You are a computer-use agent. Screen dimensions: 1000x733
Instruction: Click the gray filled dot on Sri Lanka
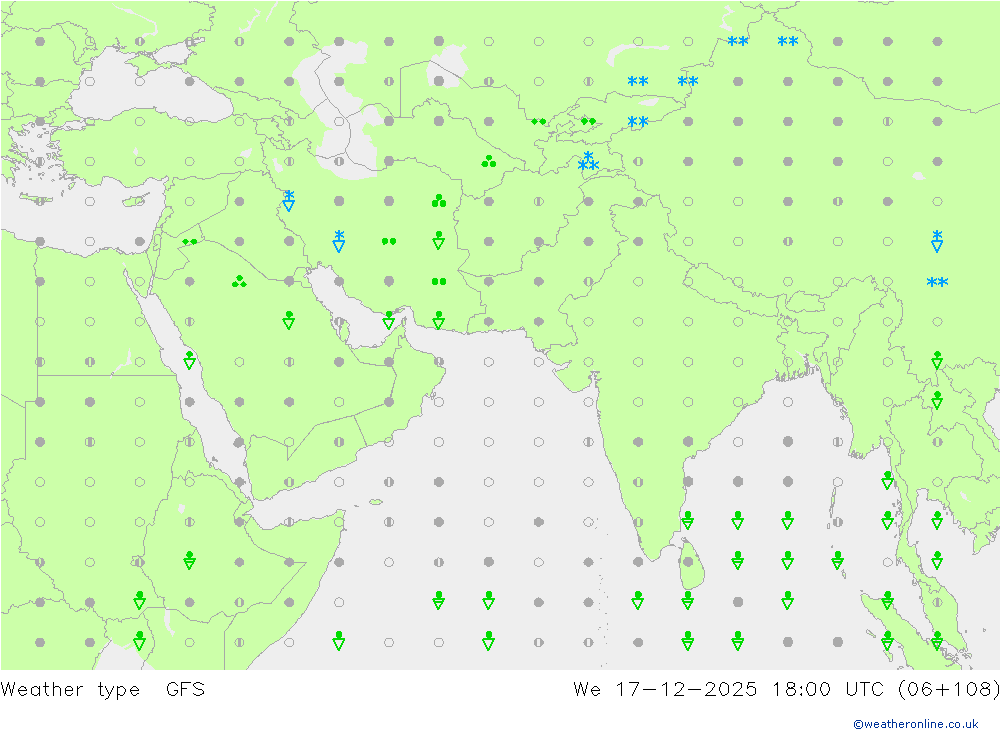pyautogui.click(x=688, y=562)
